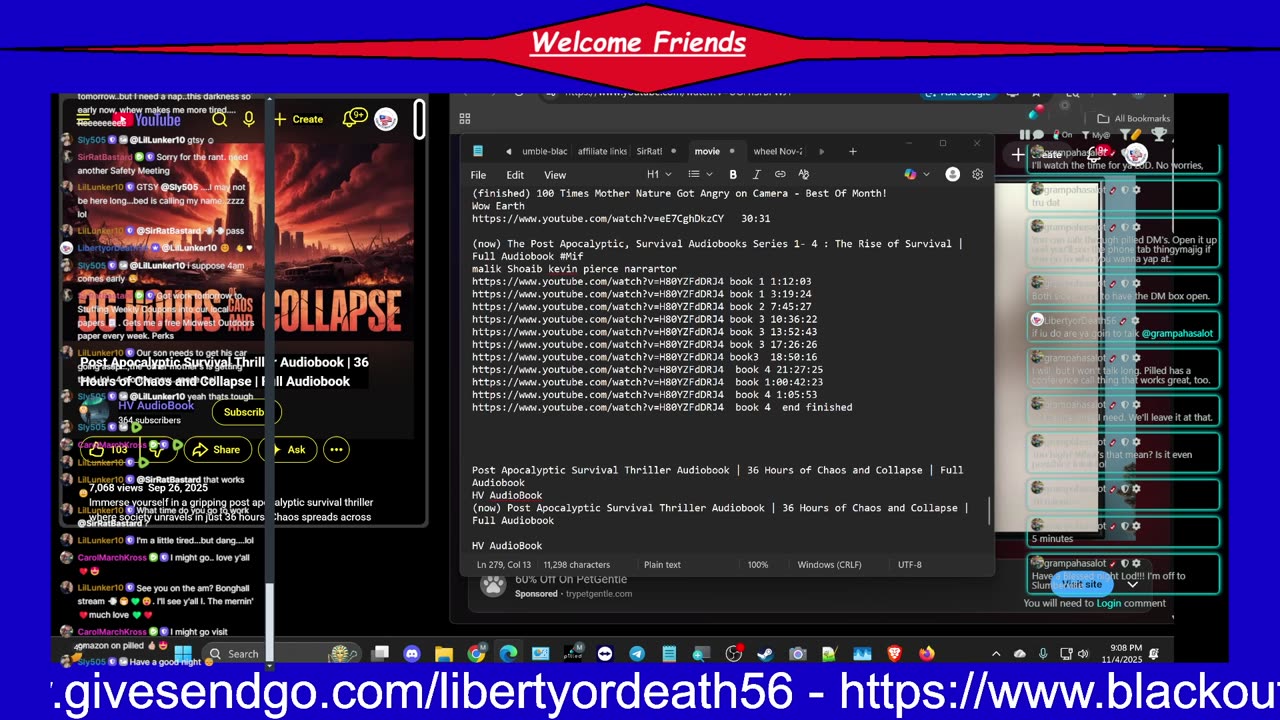
Task: Open the Windows Start button
Action: click(182, 654)
